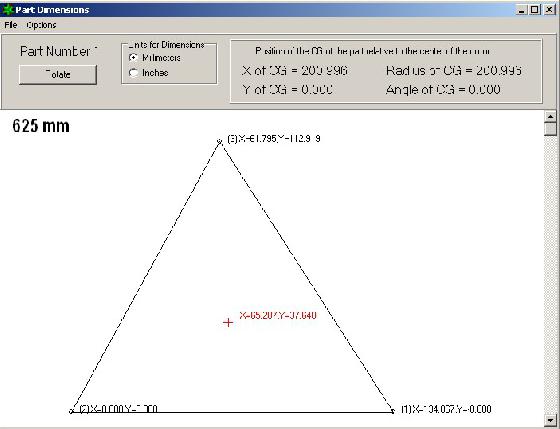Click the 'Radius of CG' value text

(454, 70)
